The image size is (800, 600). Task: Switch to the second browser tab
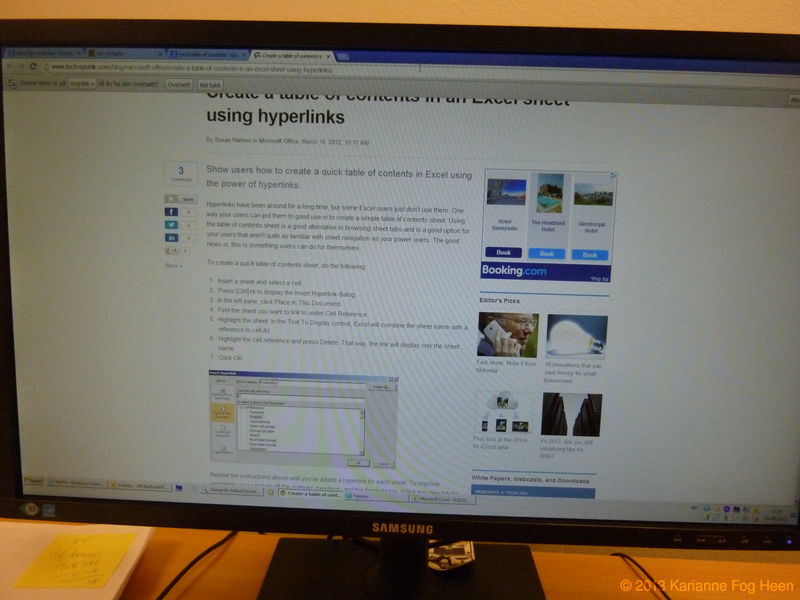[124, 54]
